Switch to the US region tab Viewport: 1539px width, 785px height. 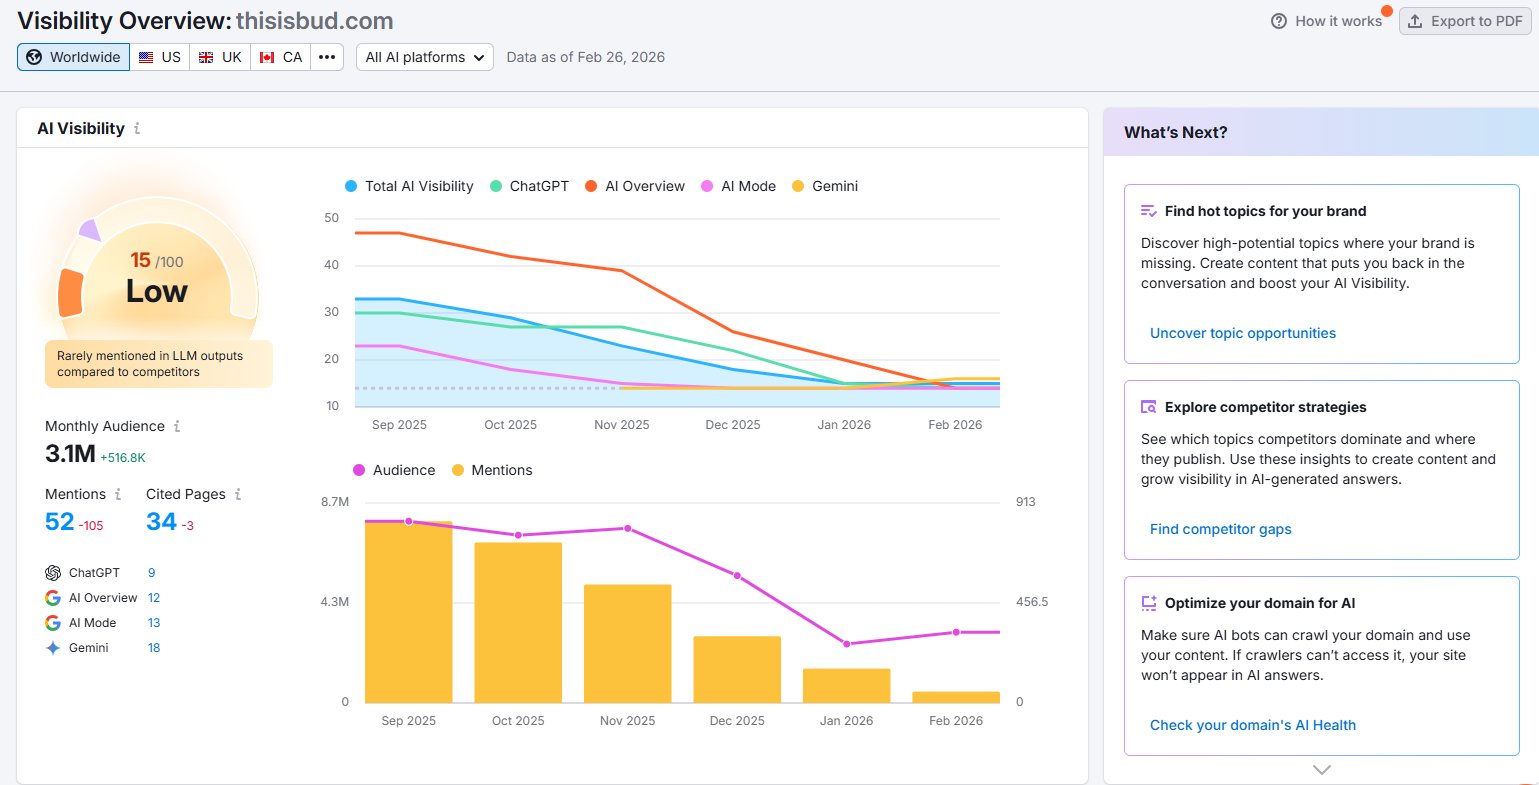[x=160, y=57]
